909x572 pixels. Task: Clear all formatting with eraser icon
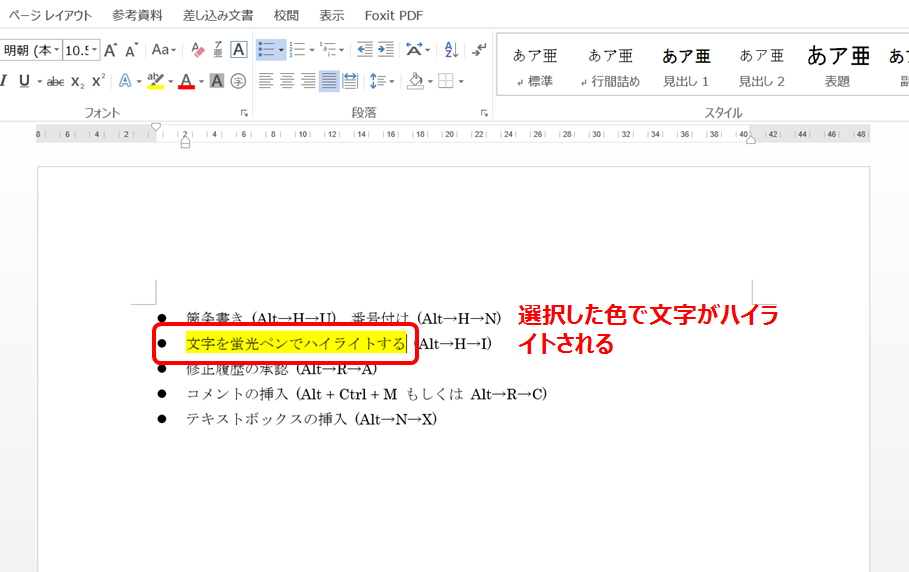tap(197, 50)
